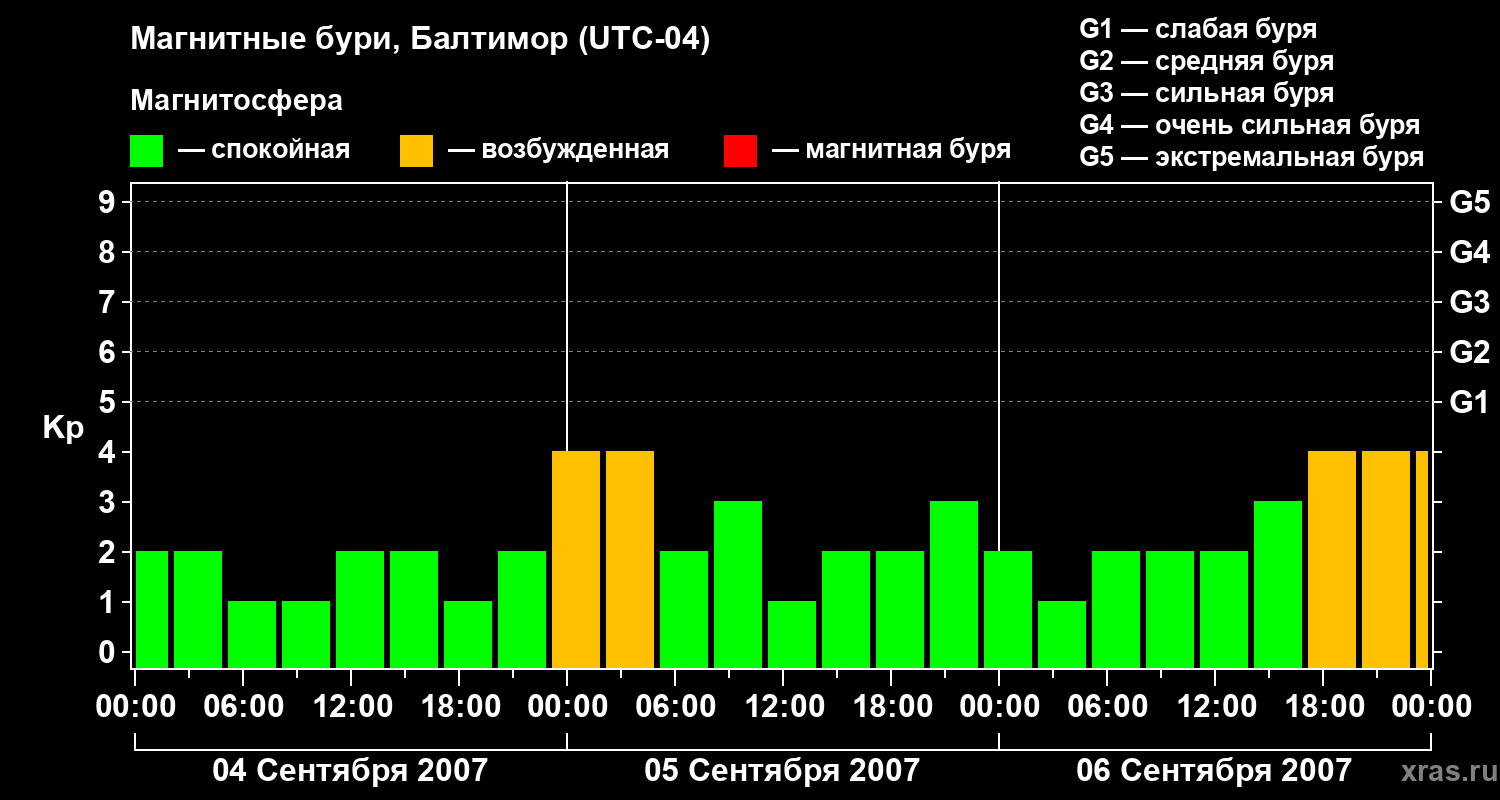Click the green Kp 3 bar at 21:00 on 05 Сентября
Viewport: 1500px width, 800px height.
(x=954, y=584)
